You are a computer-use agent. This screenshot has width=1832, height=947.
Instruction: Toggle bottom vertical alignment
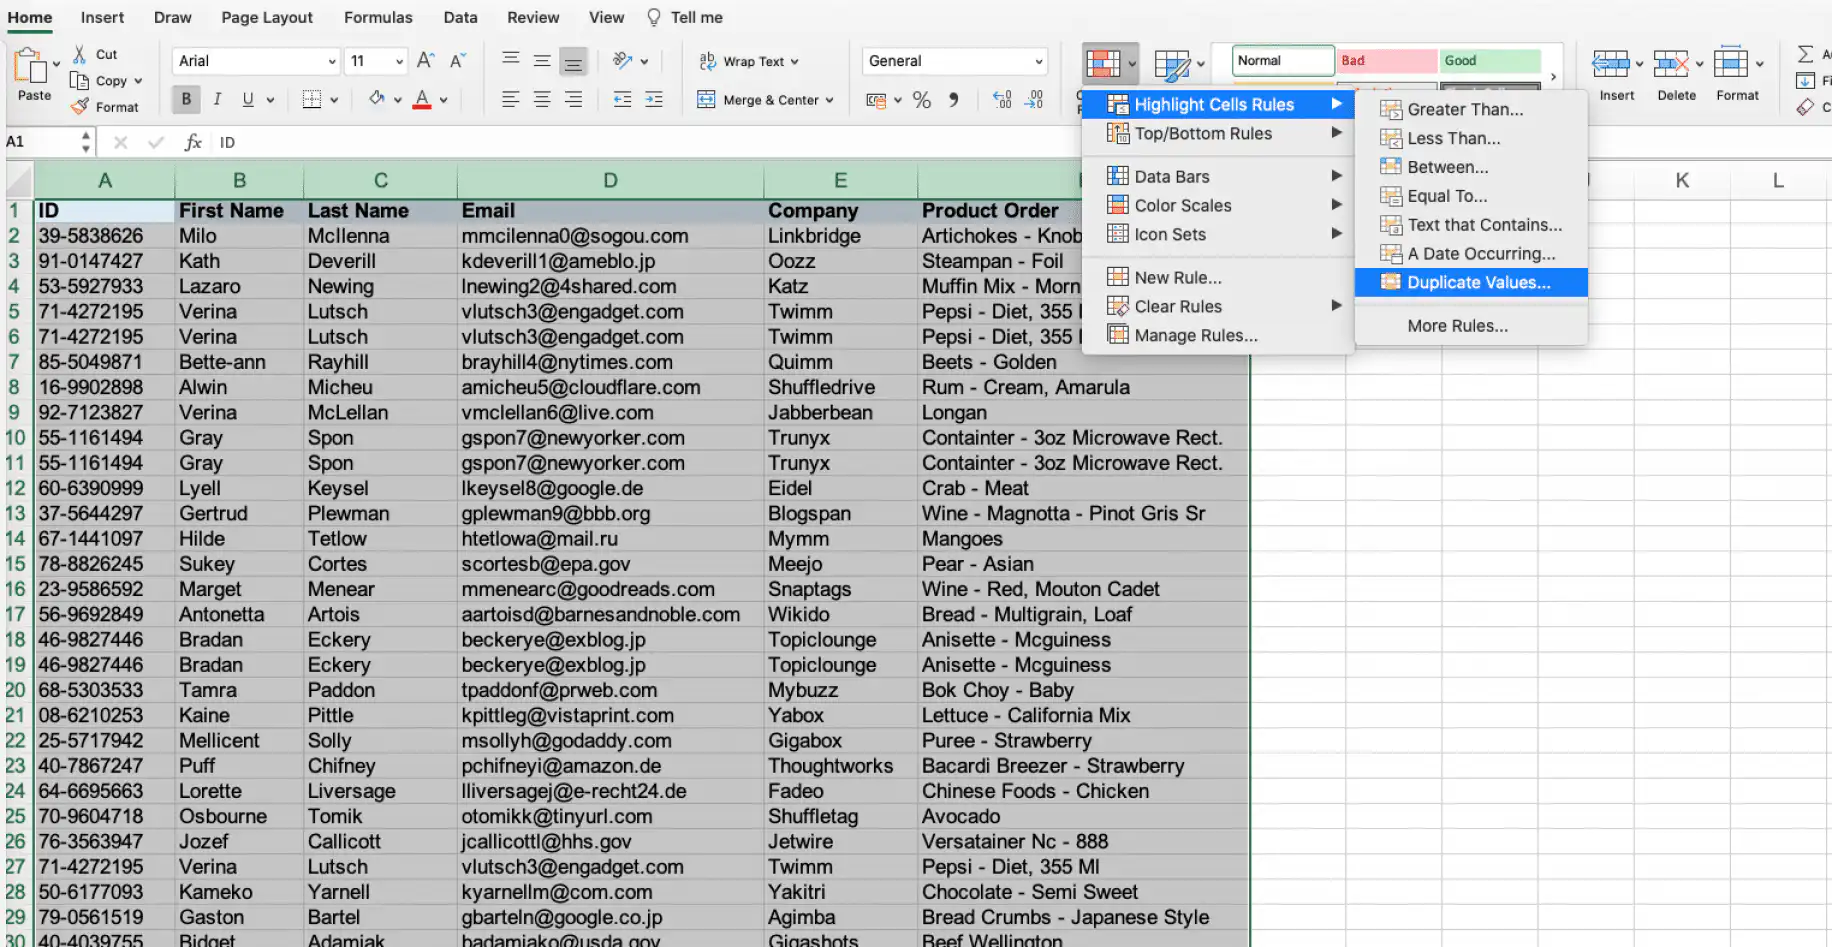coord(573,61)
